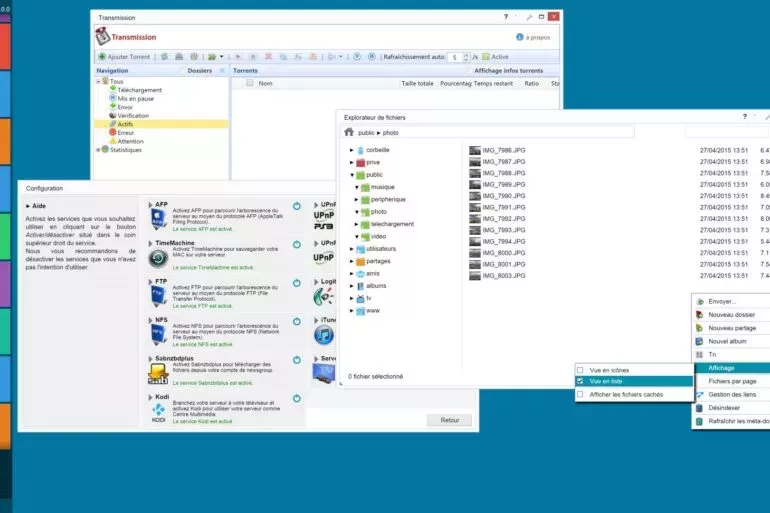Screen dimensions: 770x513
Task: Toggle the TimeMachine service power button
Action: pos(297,244)
